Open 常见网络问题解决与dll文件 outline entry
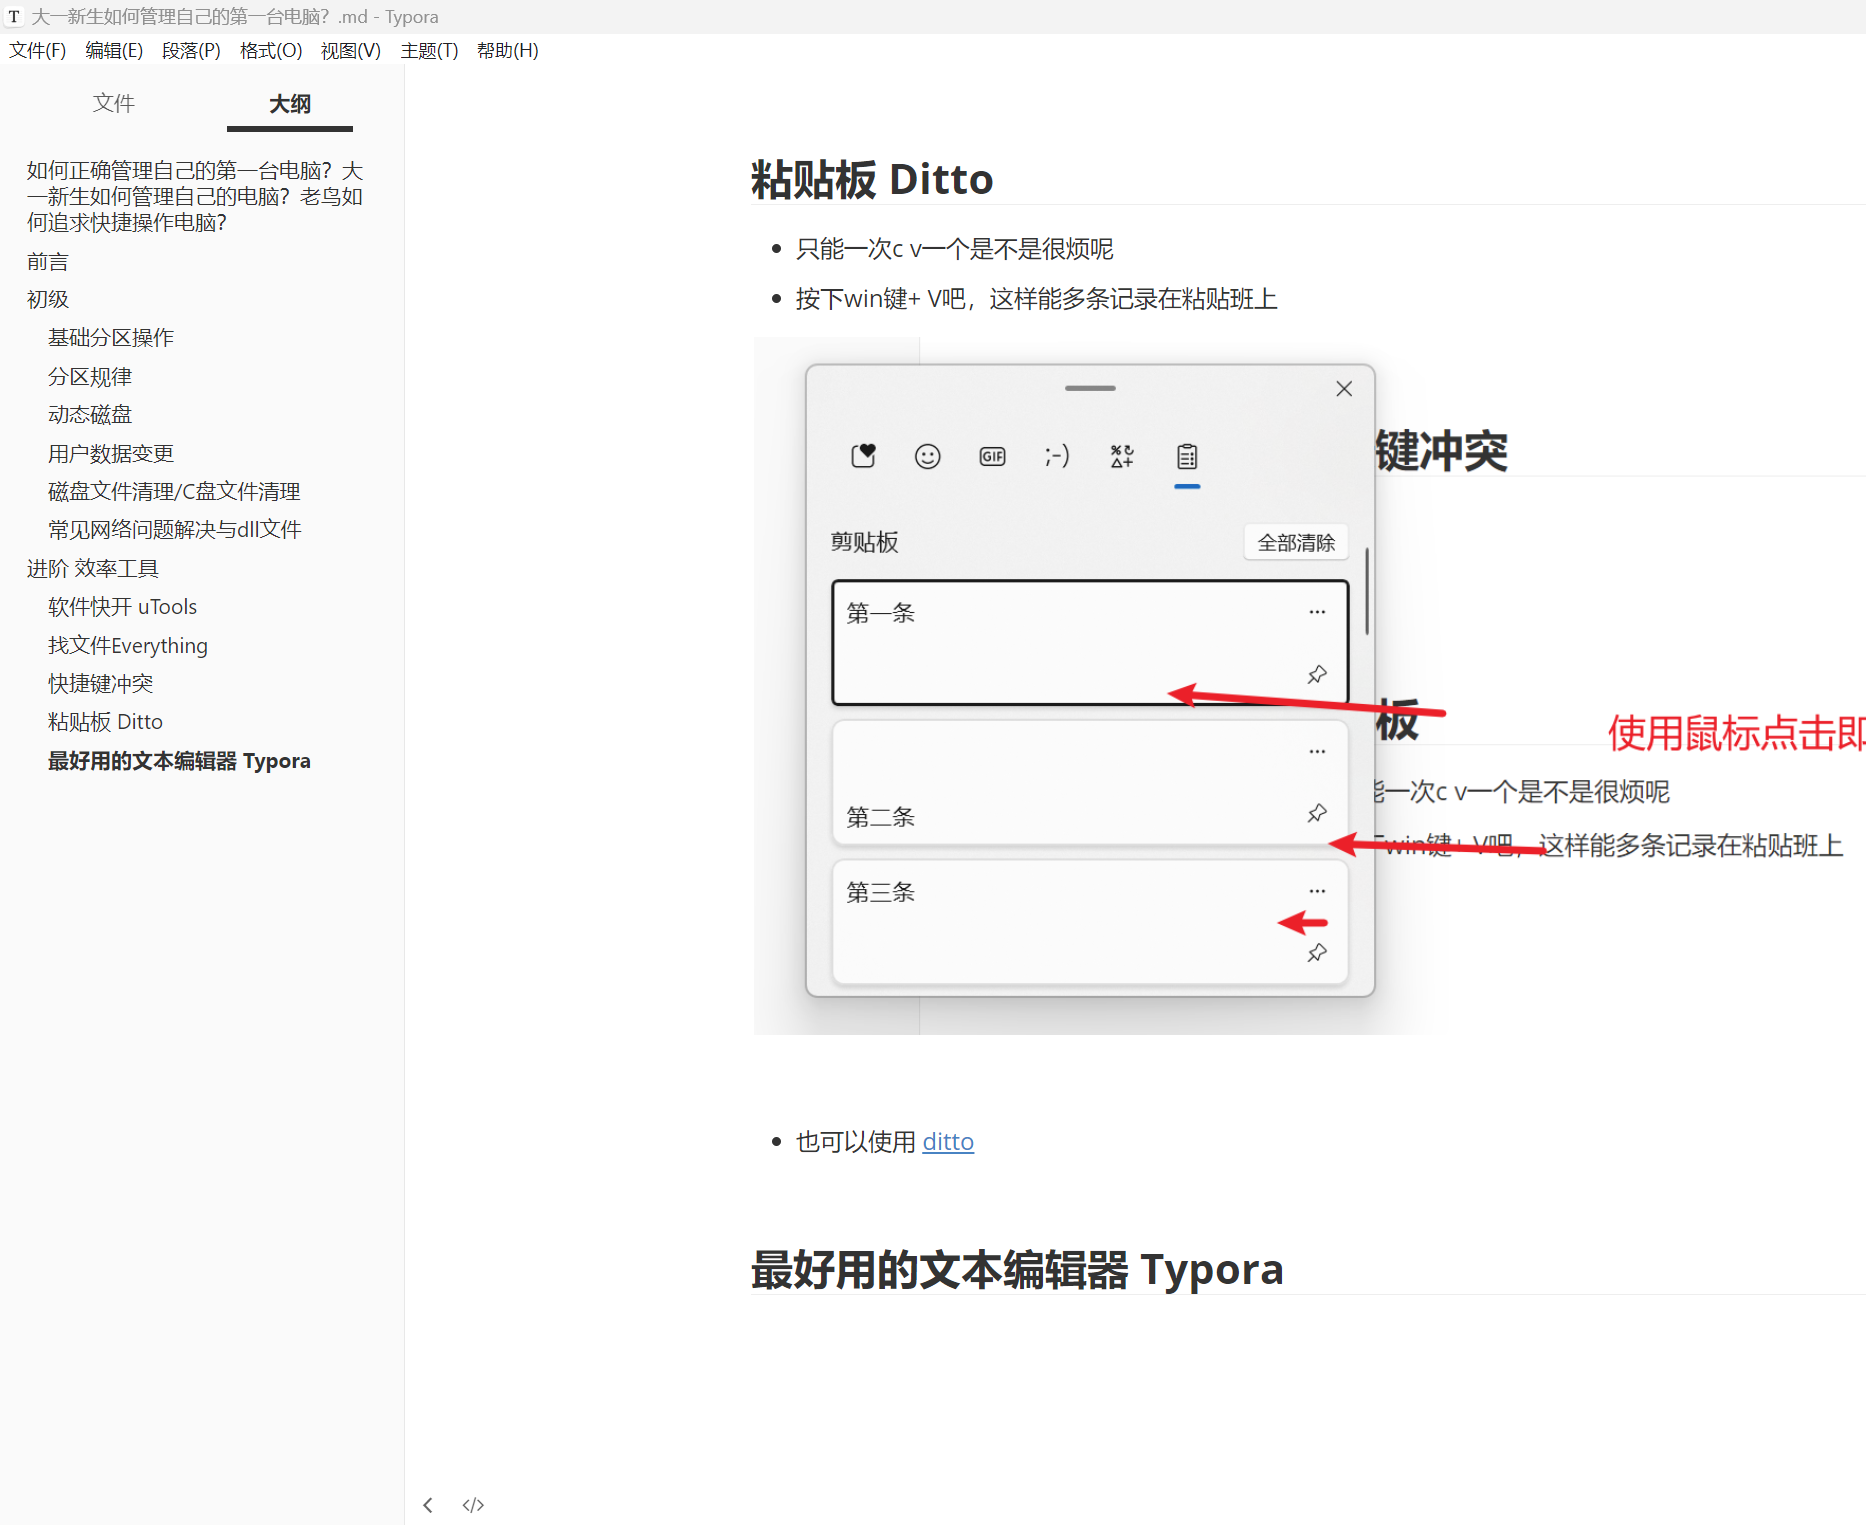 (175, 530)
